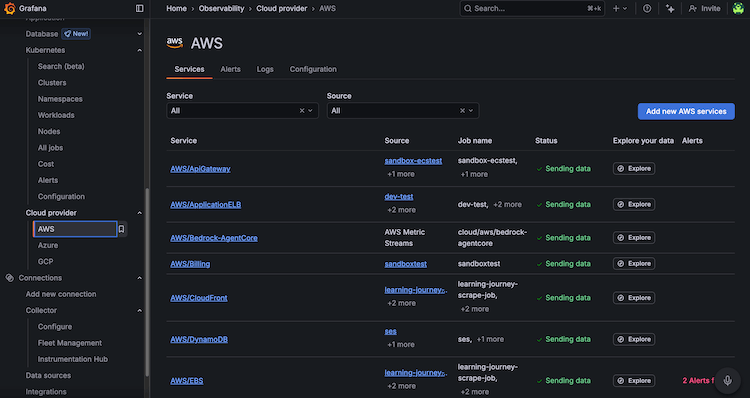Viewport: 750px width, 398px height.
Task: Open the AWS/ApiGateway service link
Action: (200, 169)
